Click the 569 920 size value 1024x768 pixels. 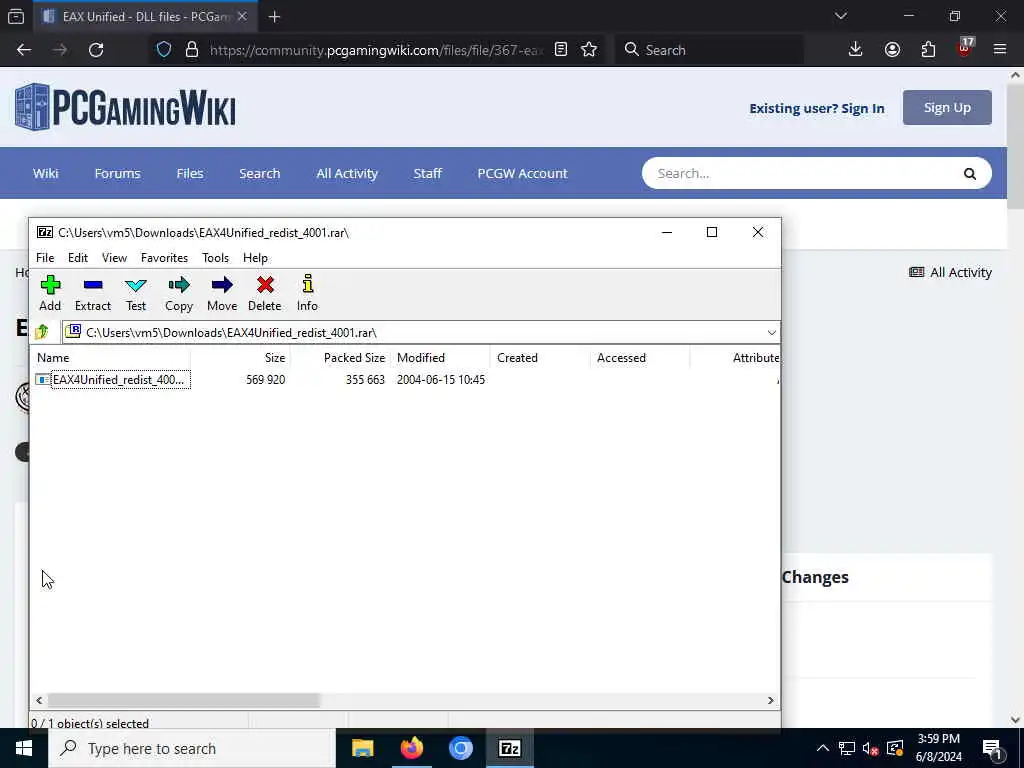pos(265,380)
